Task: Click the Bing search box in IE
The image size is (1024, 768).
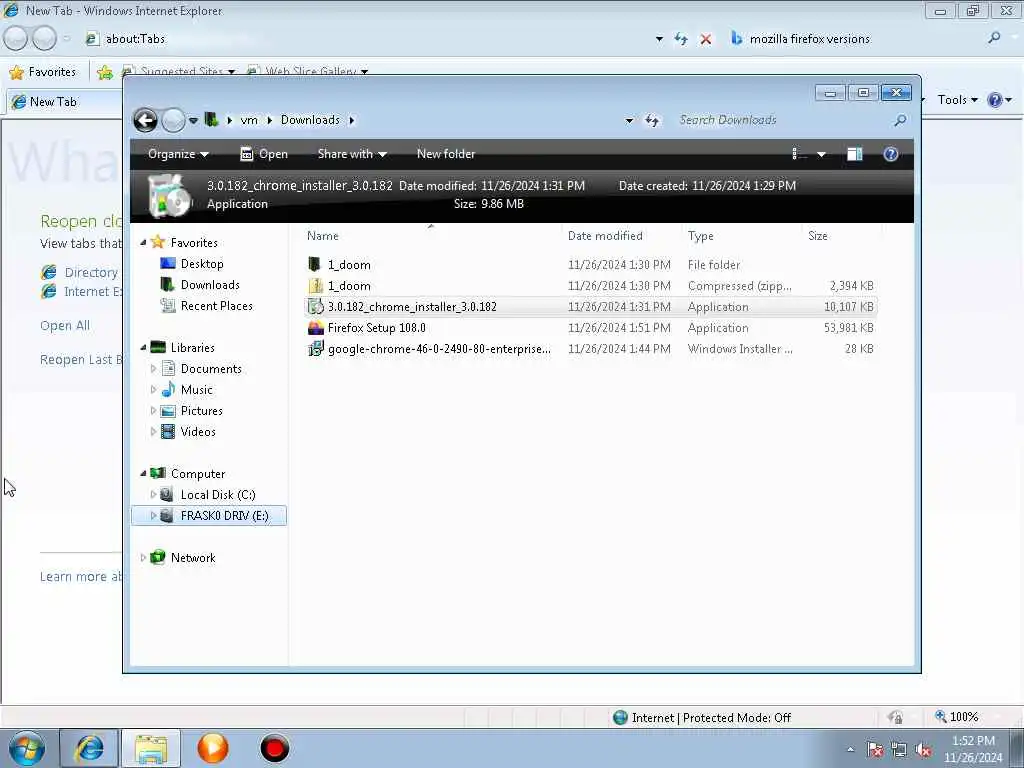Action: pos(856,39)
